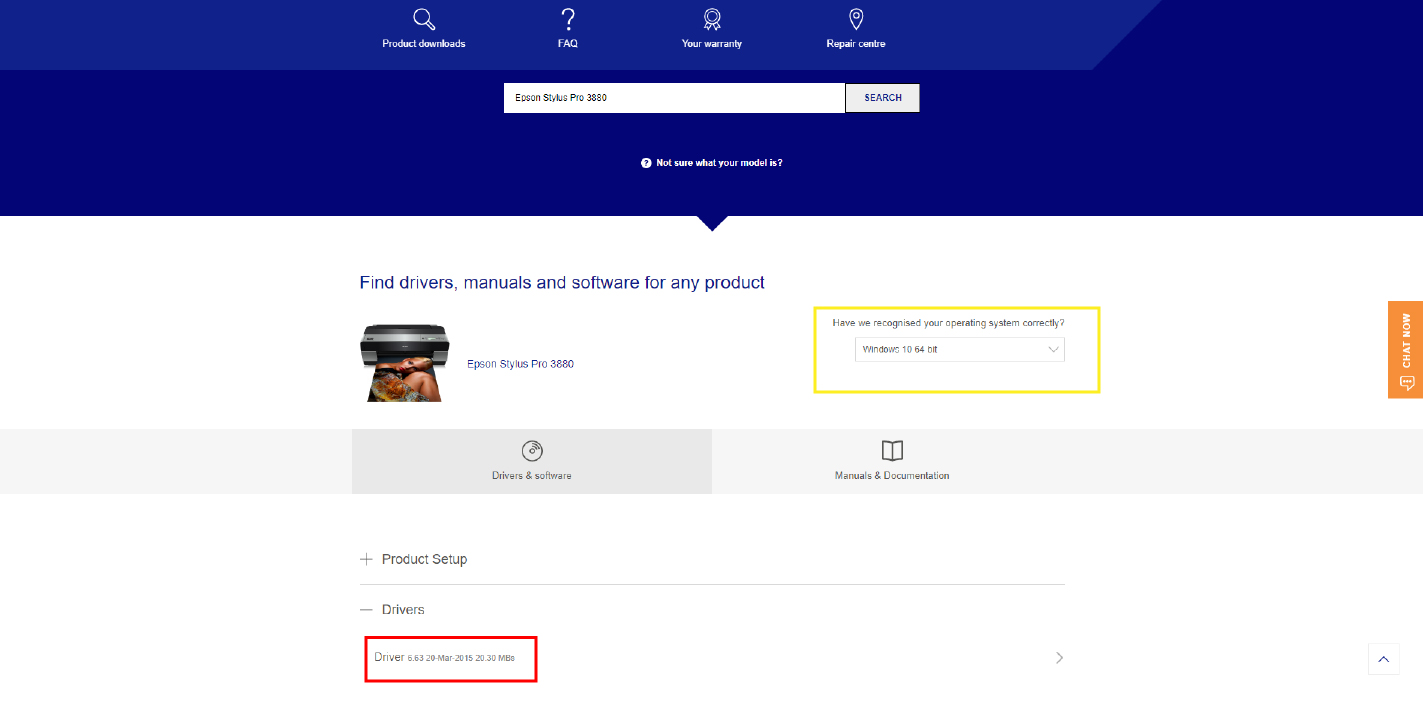Open the CHAT NOW side button
The image size is (1423, 701).
coord(1405,350)
